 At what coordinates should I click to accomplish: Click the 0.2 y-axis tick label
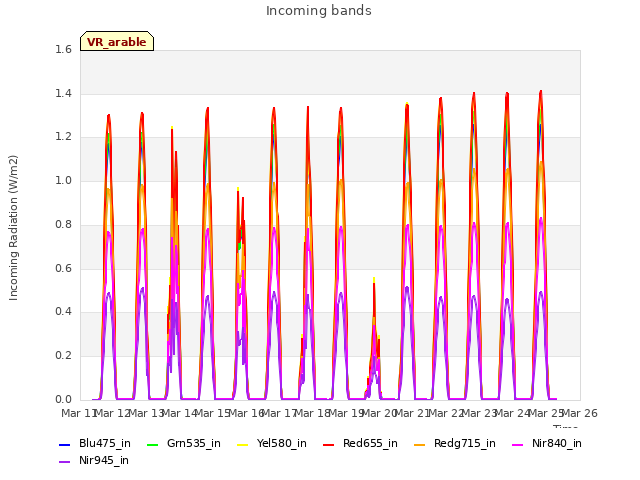(x=63, y=356)
